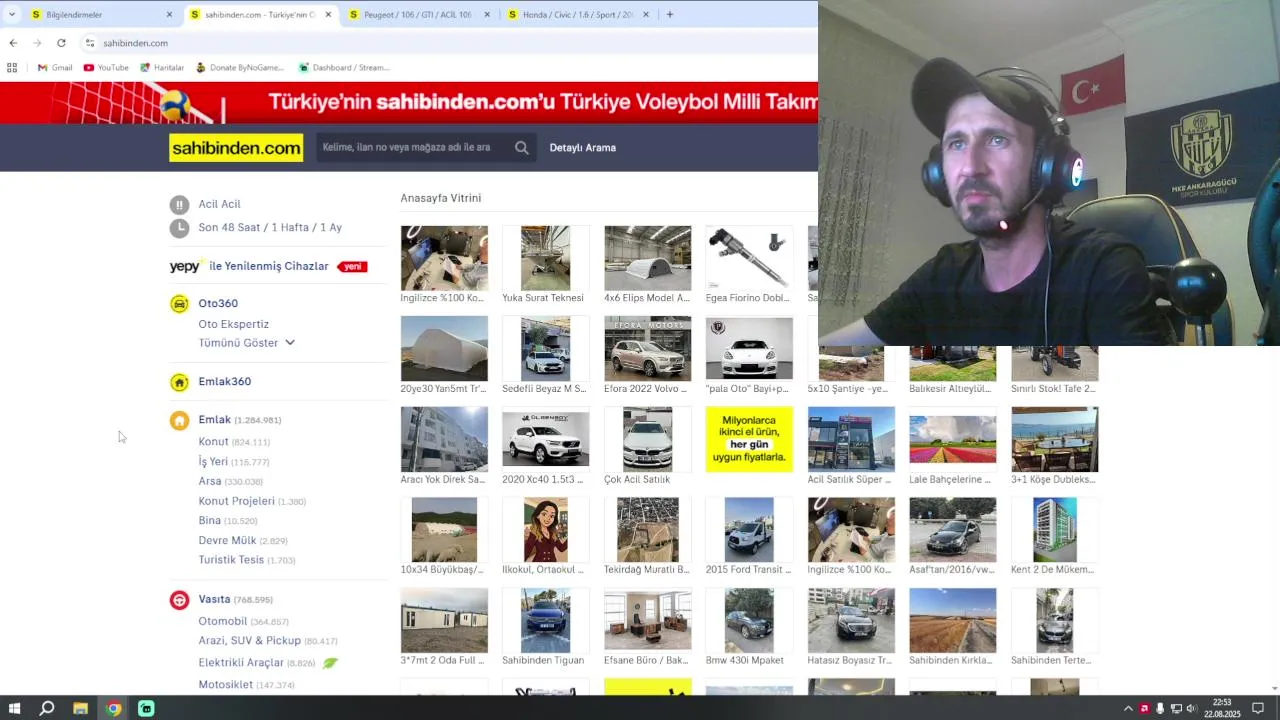Viewport: 1280px width, 720px height.
Task: Close the sahibinden.com tab
Action: 328,15
